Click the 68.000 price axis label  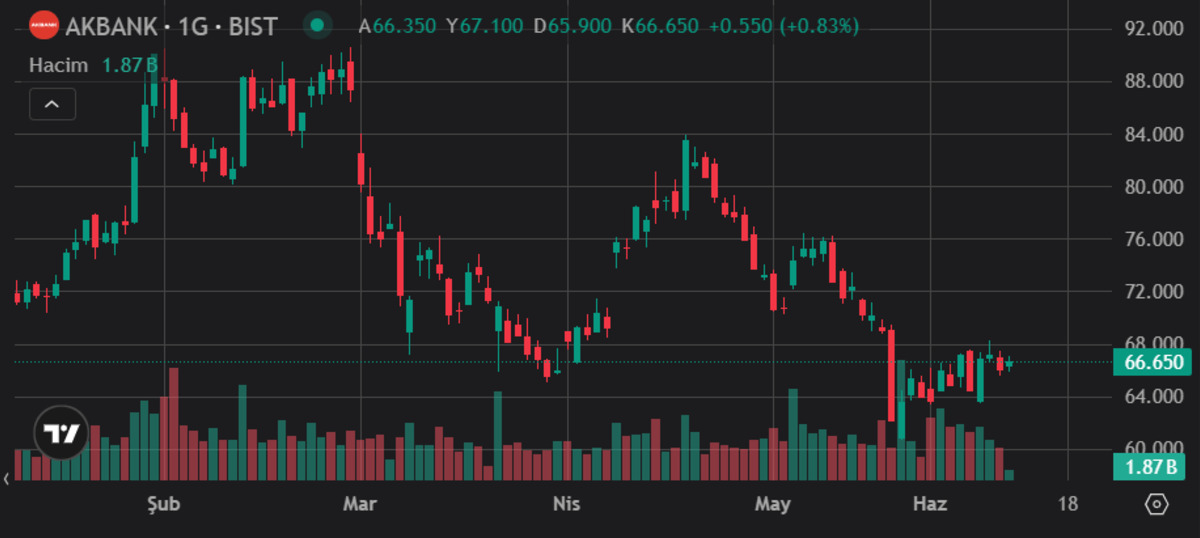pos(1155,344)
